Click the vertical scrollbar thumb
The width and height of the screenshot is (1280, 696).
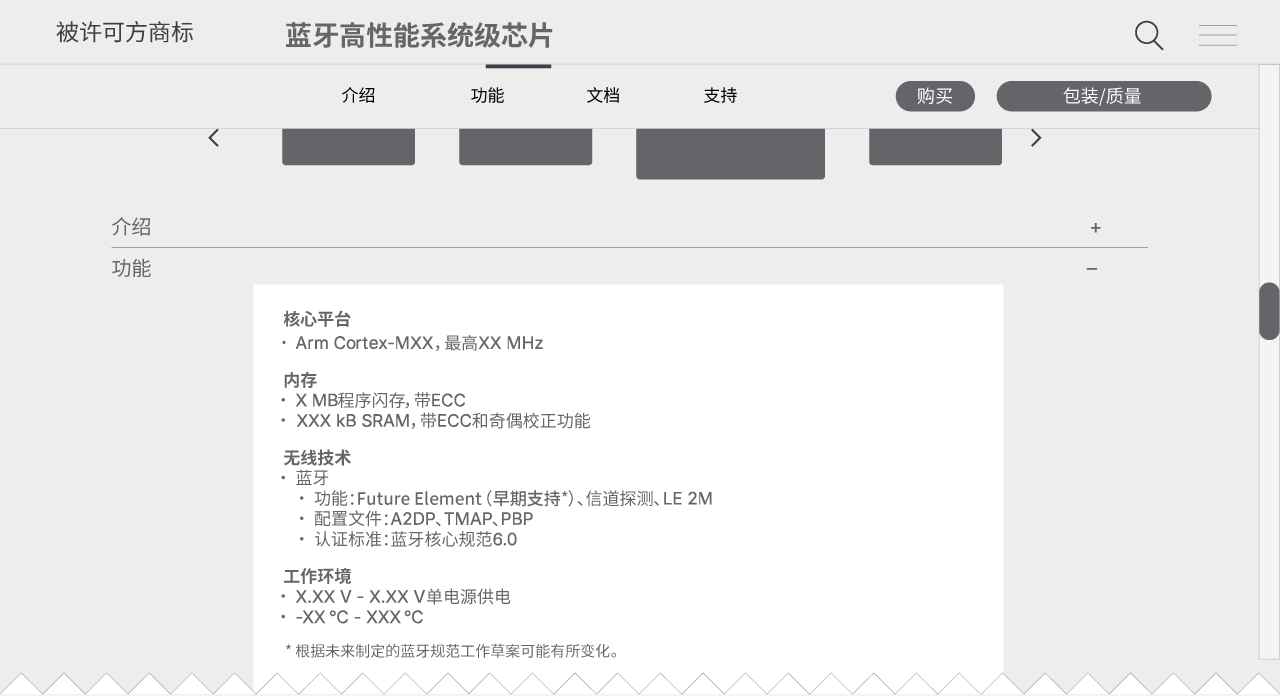pyautogui.click(x=1269, y=311)
